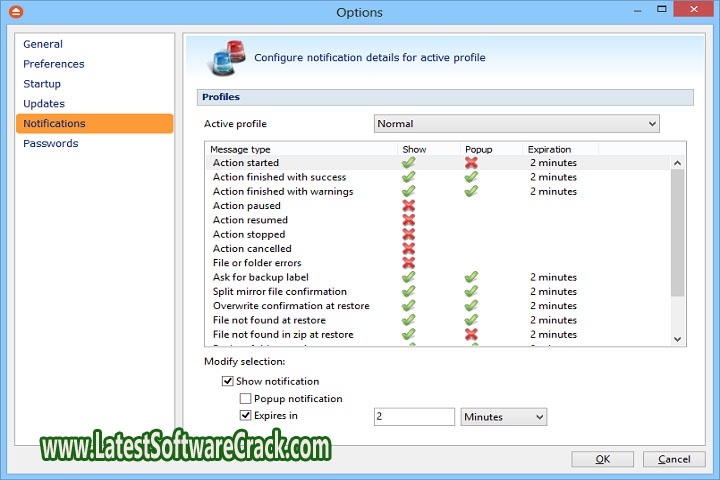Click Show check for Action finished with warnings
Viewport: 720px width, 480px height.
[408, 191]
